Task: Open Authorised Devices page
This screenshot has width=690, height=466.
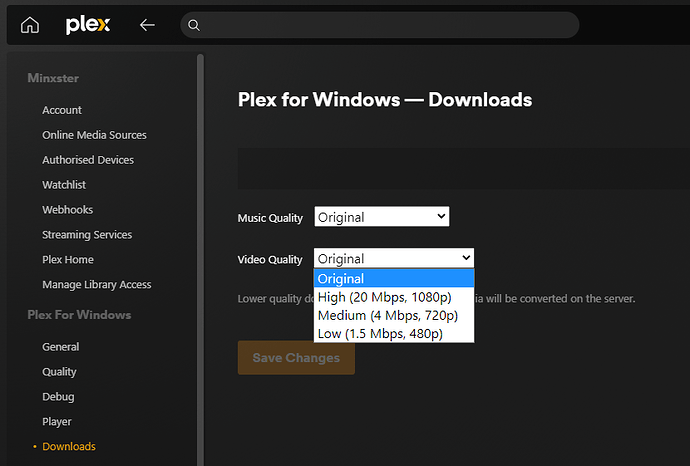Action: (x=88, y=160)
